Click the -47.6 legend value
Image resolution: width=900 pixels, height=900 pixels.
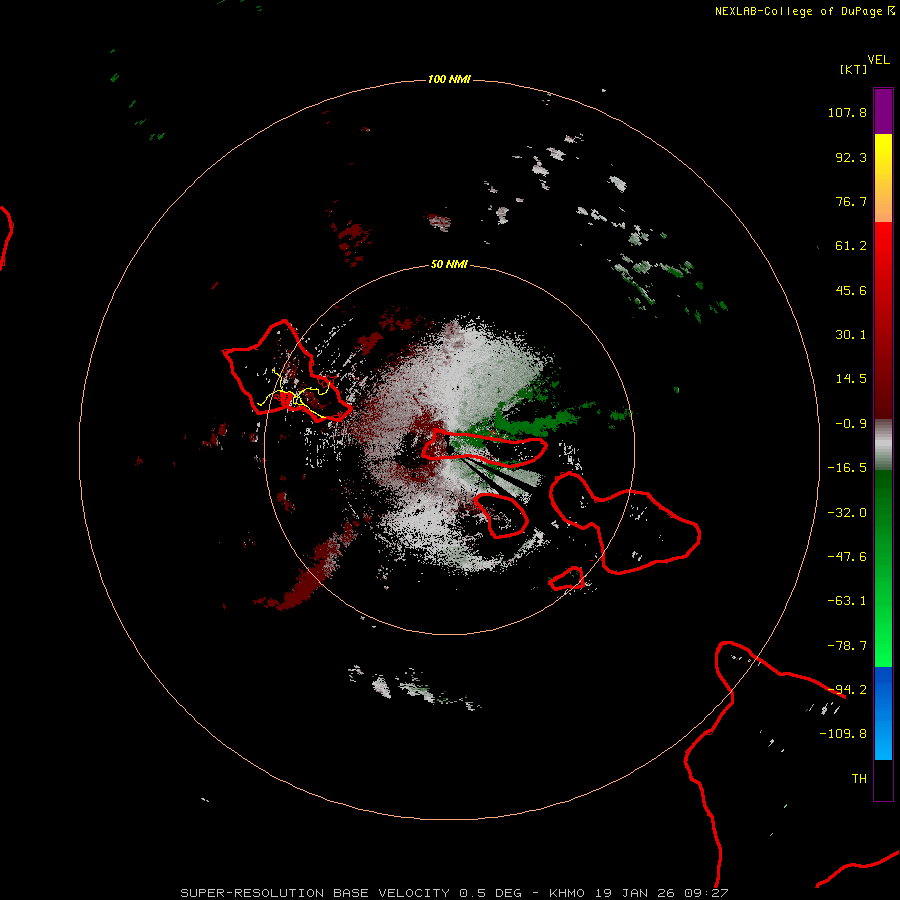pos(847,557)
